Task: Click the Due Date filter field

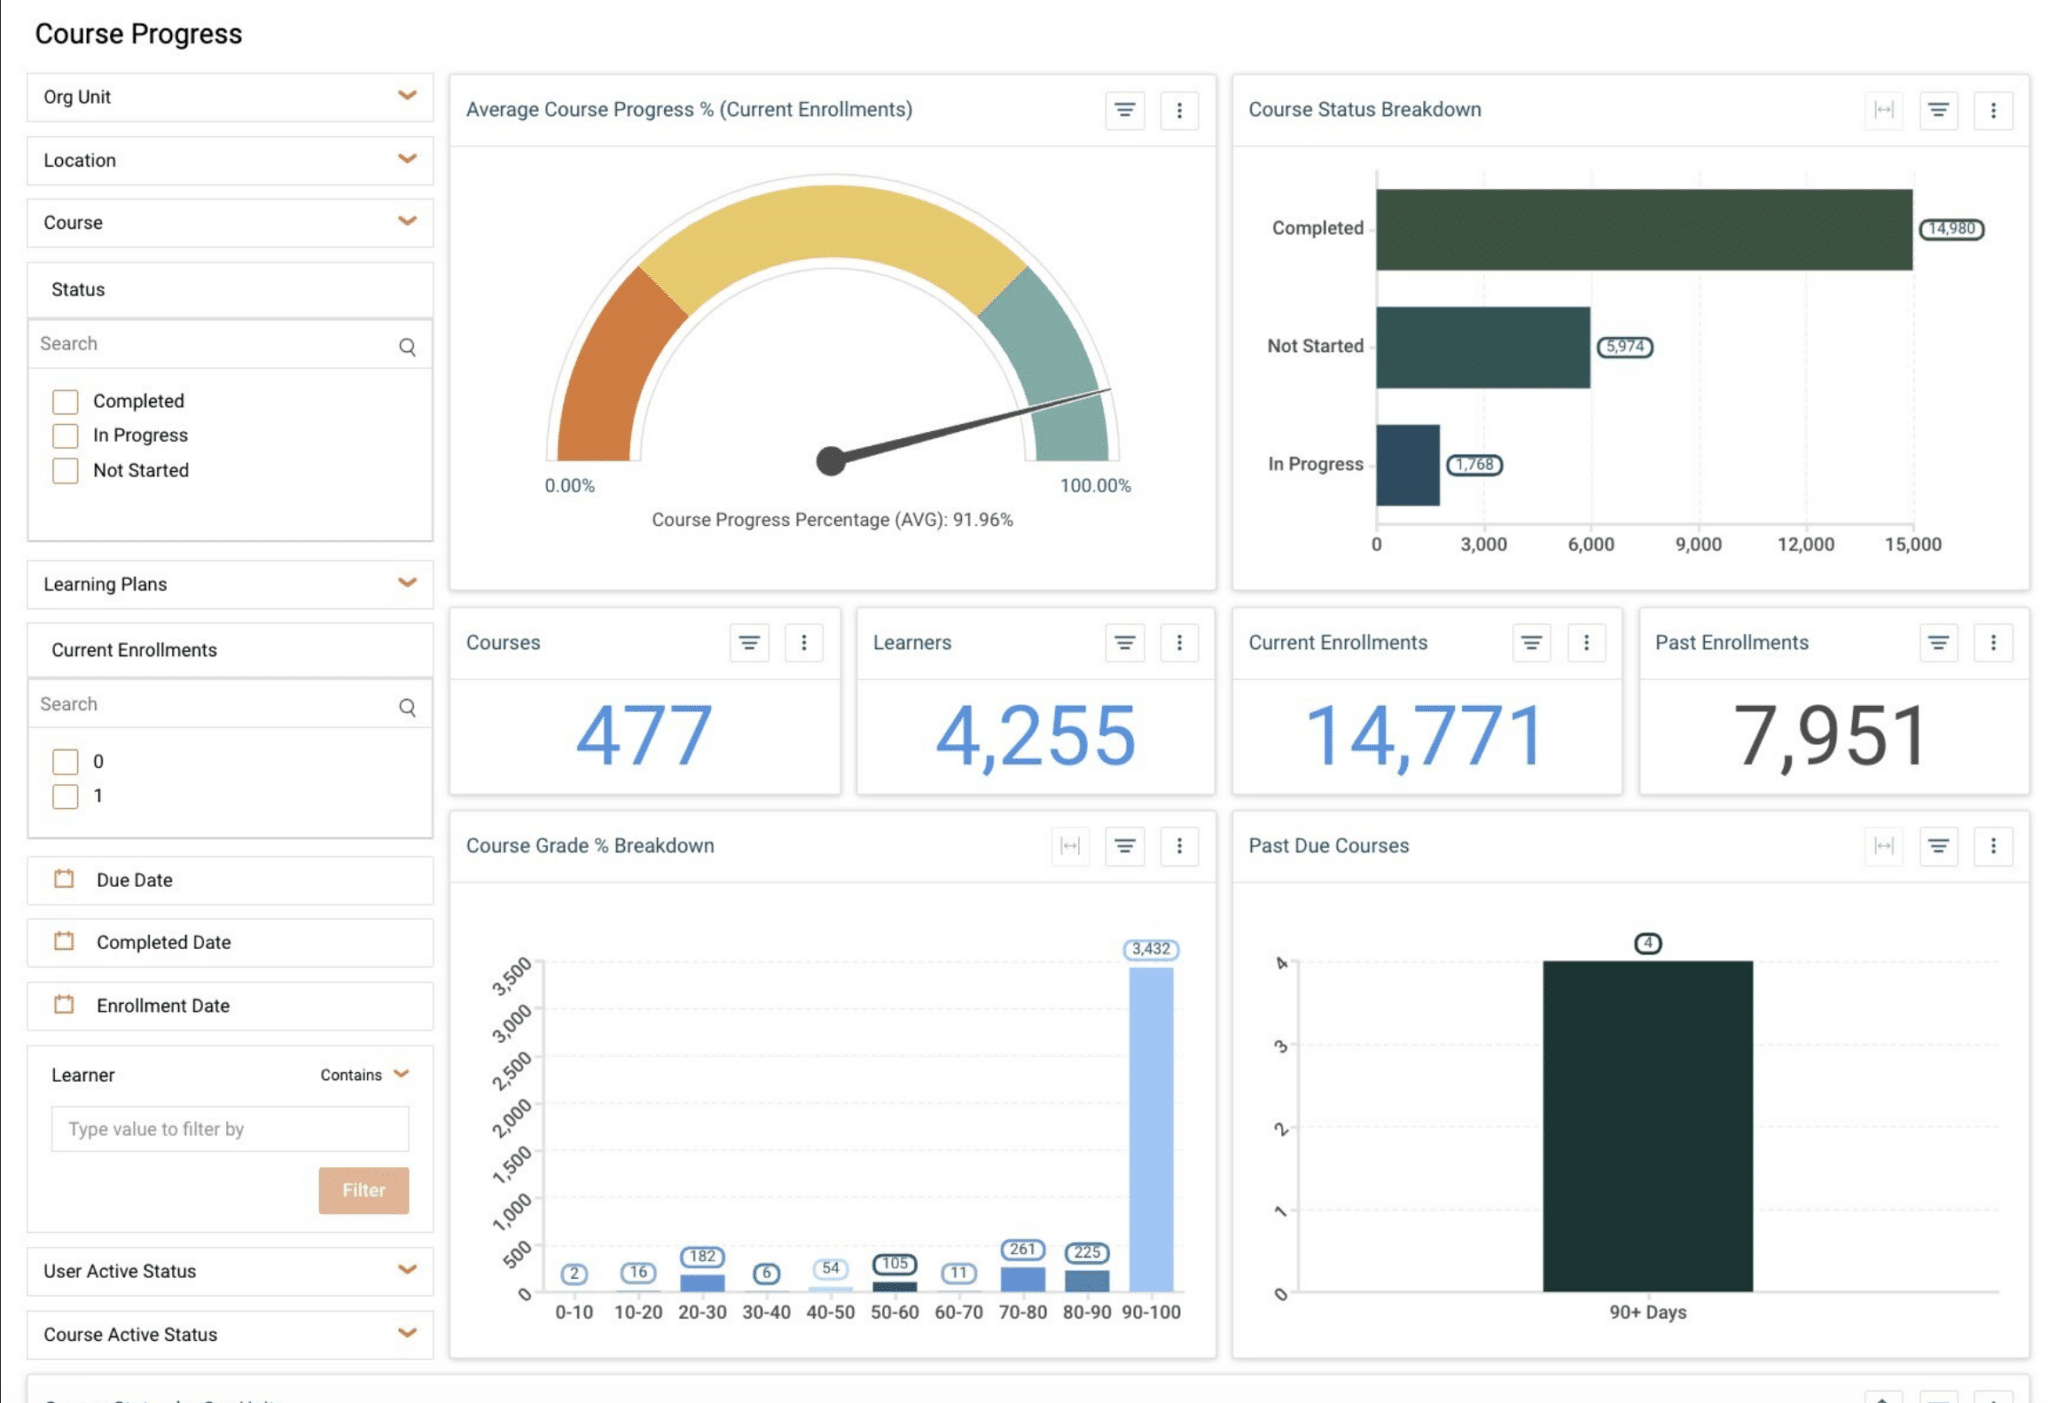Action: [230, 880]
